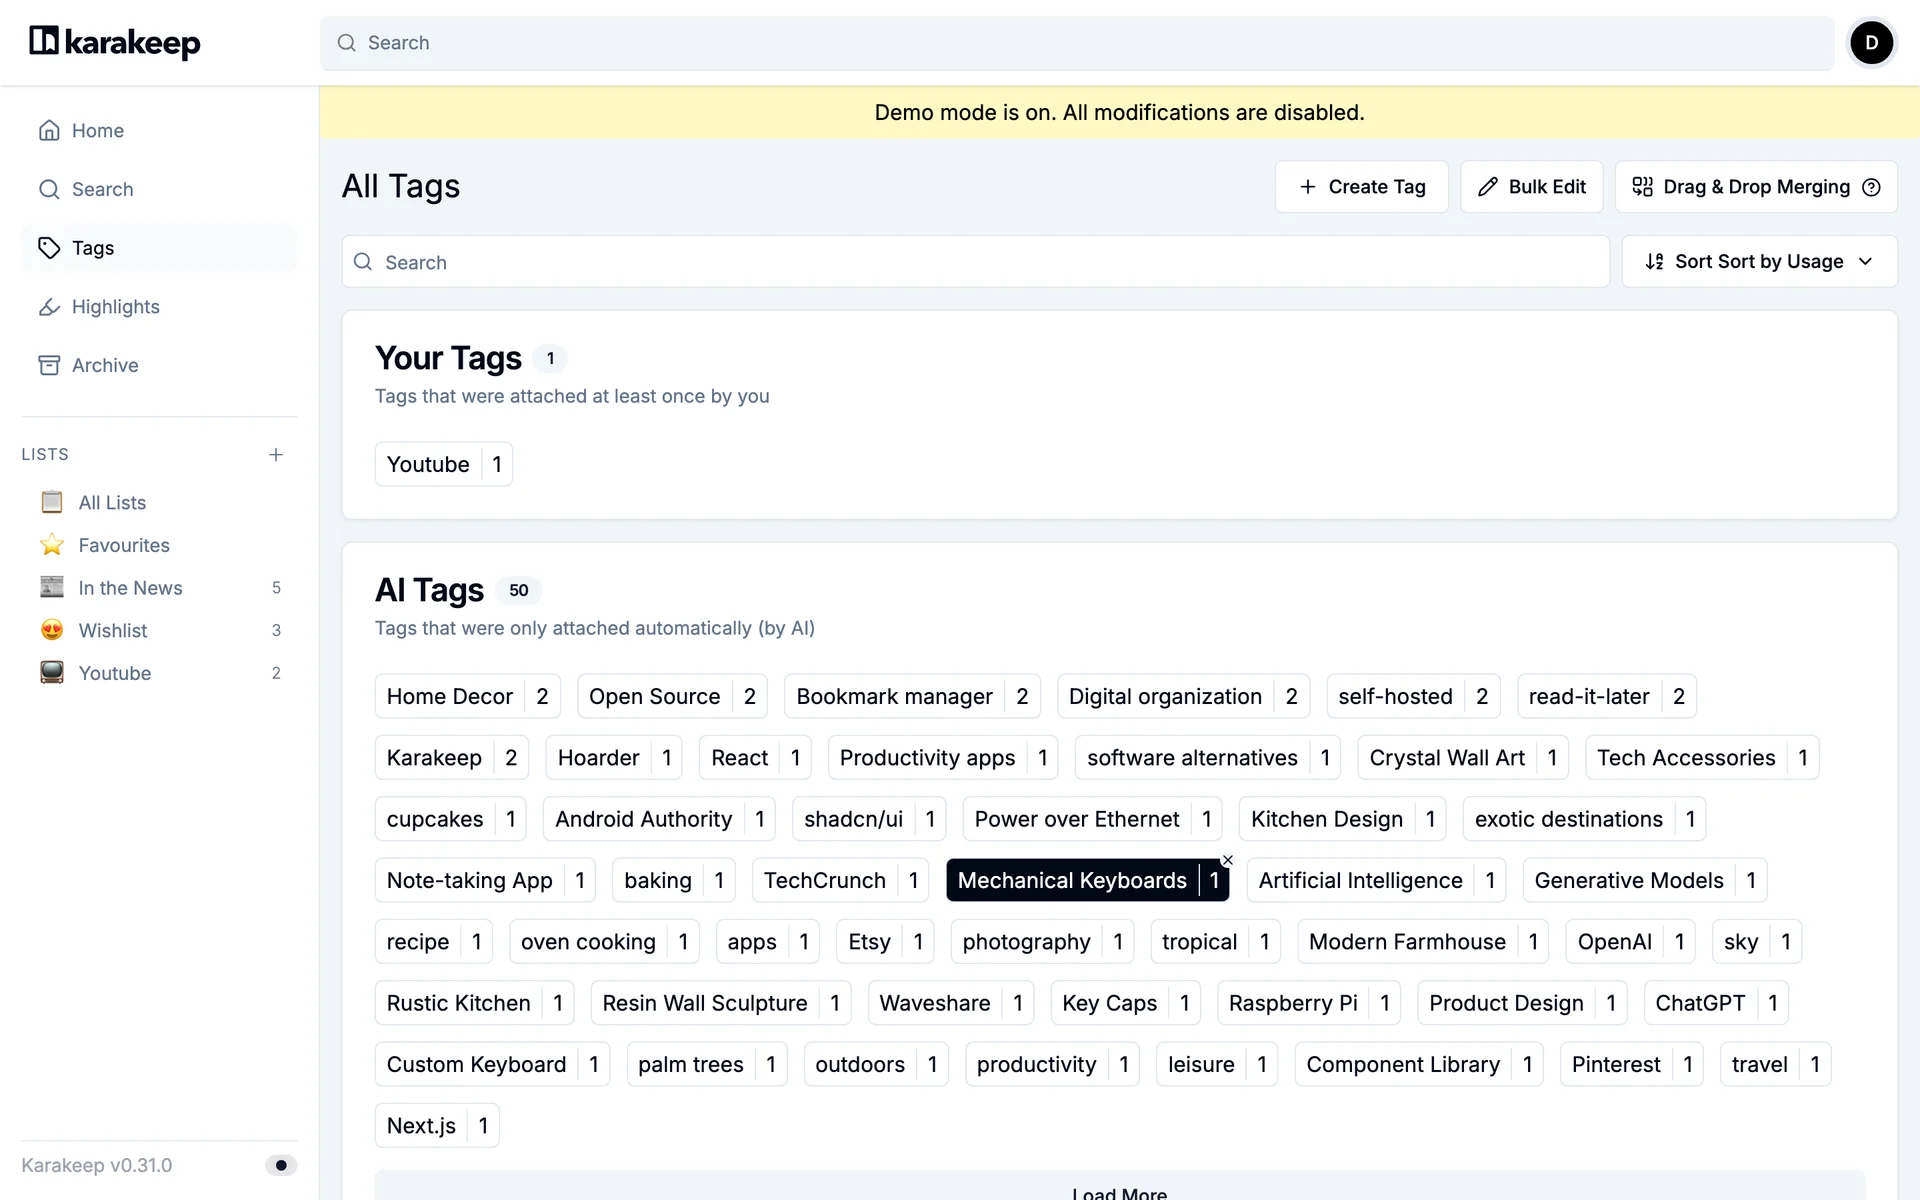Click the Youtube list television icon
The width and height of the screenshot is (1920, 1200).
tap(52, 673)
